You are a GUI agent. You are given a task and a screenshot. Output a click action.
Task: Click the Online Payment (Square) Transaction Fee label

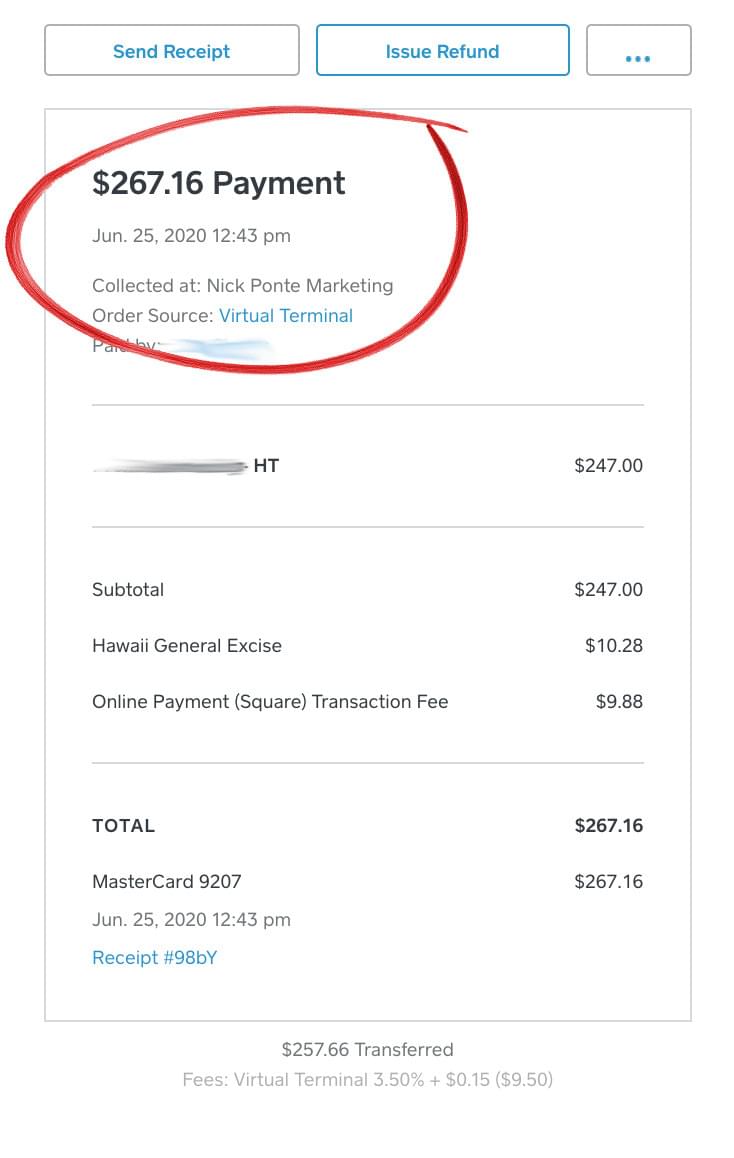pos(270,702)
